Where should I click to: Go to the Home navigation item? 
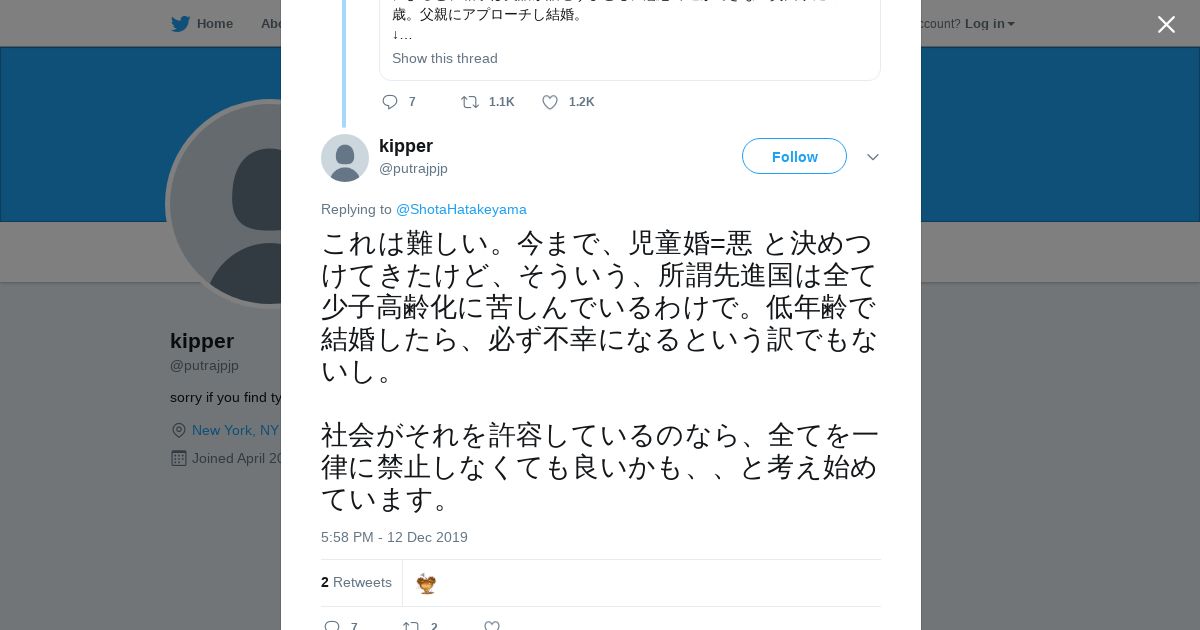[x=214, y=24]
